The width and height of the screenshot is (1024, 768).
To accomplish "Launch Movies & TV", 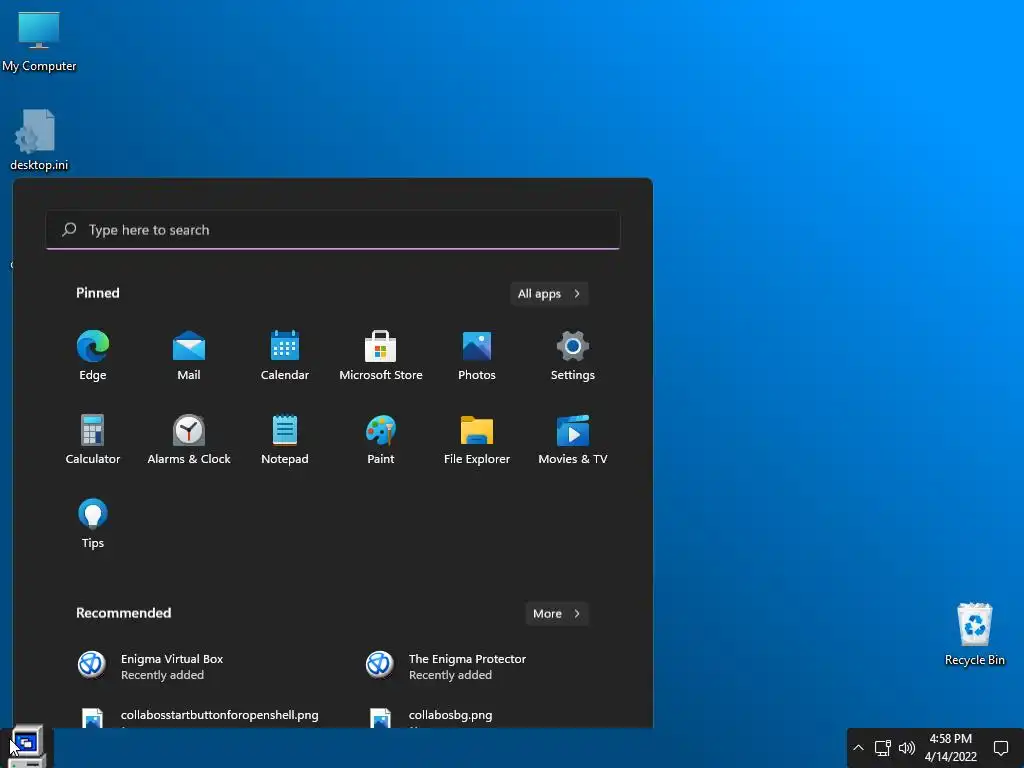I will (x=573, y=440).
